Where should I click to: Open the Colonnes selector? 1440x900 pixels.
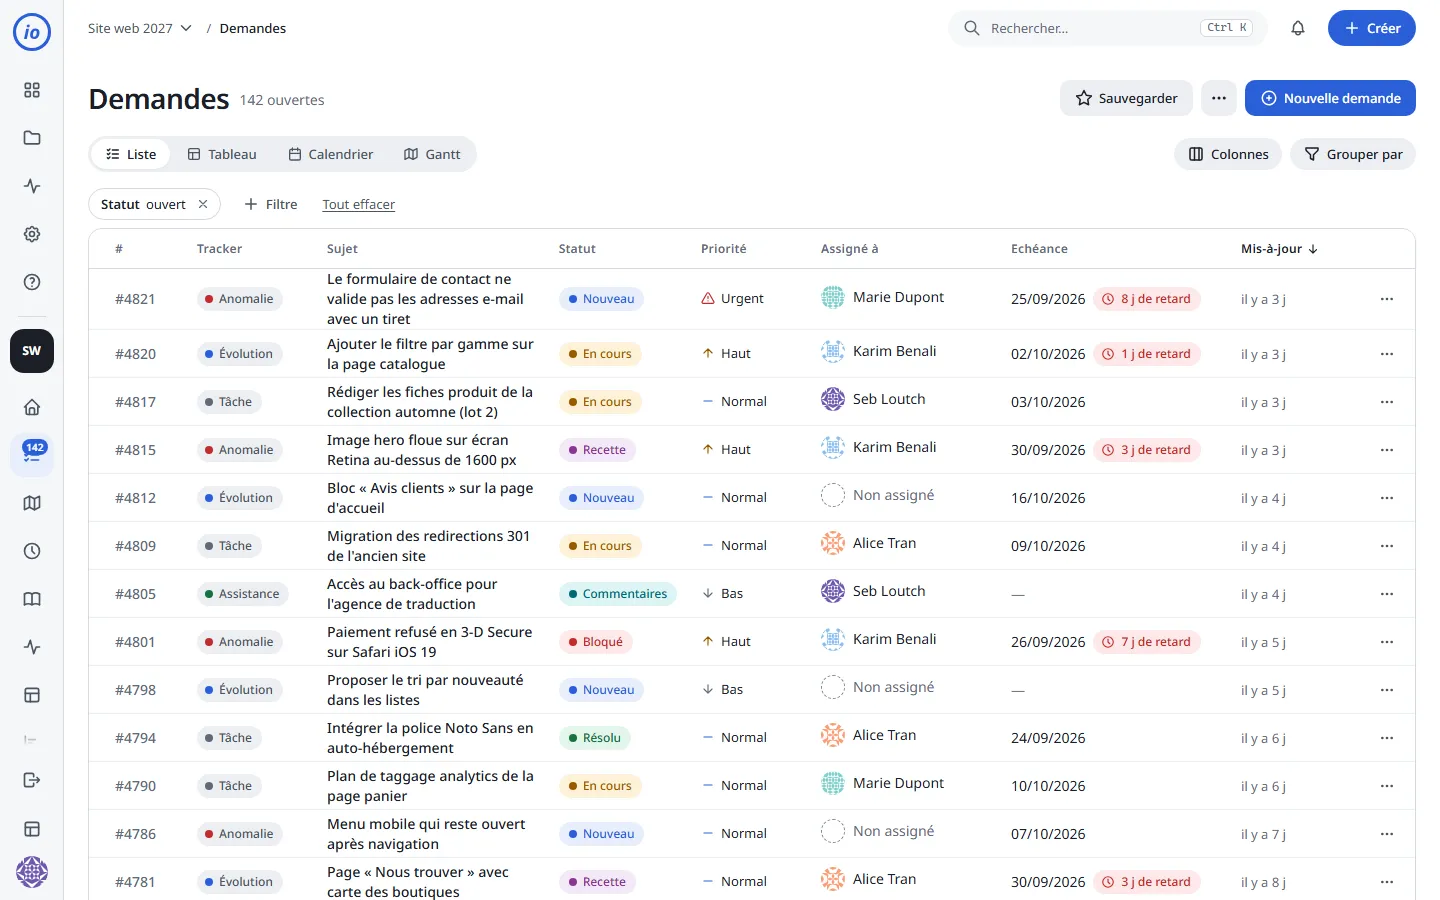coord(1228,154)
